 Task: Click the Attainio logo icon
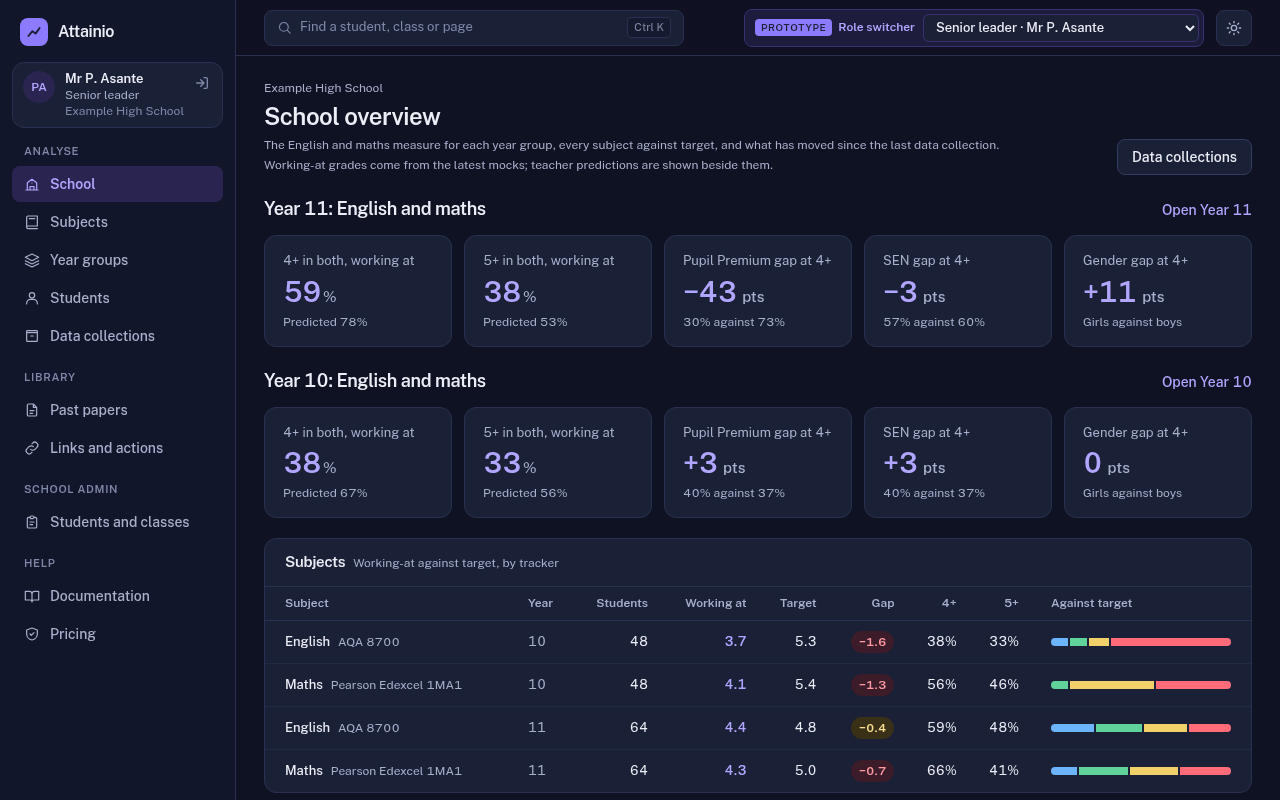click(34, 32)
